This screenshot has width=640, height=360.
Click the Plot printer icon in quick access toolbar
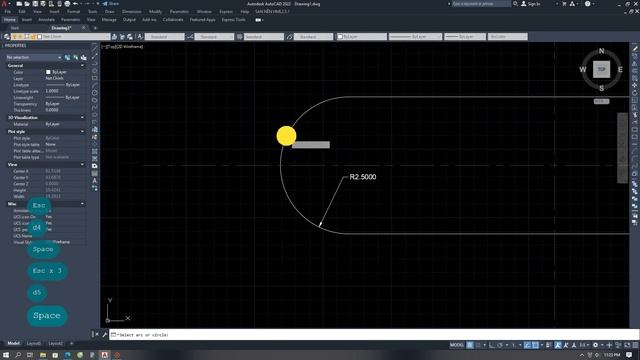[x=67, y=4]
